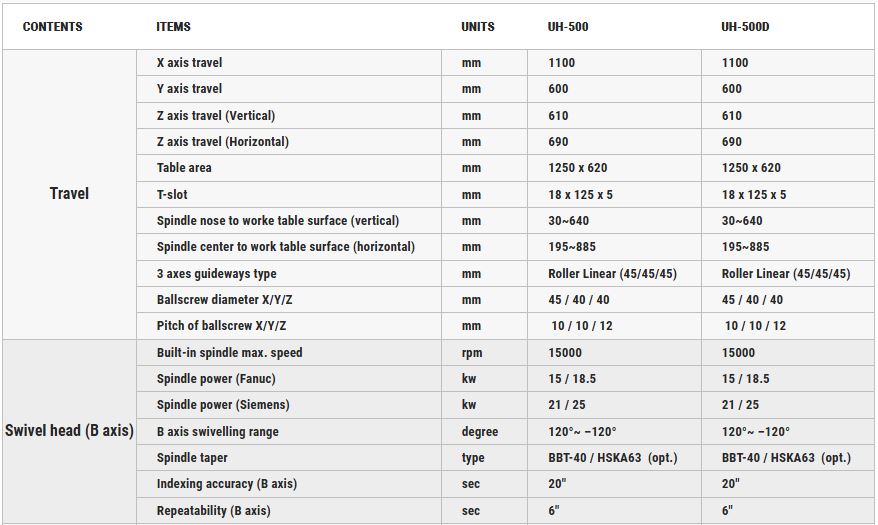Click the CONTENTS column header

(x=53, y=27)
